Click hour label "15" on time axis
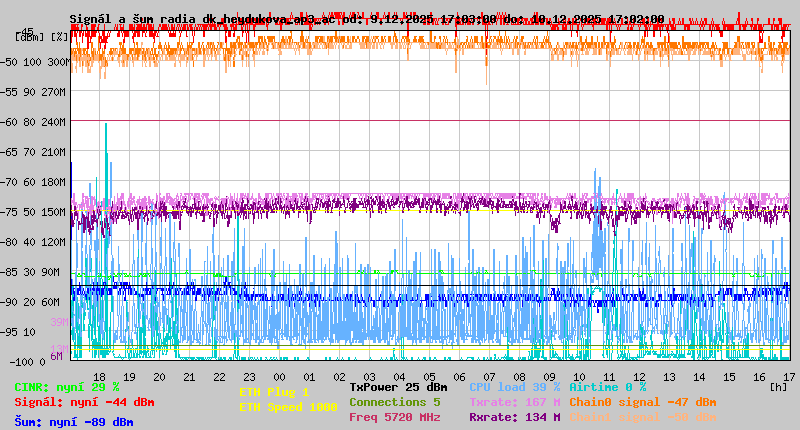This screenshot has height=430, width=800. click(730, 377)
